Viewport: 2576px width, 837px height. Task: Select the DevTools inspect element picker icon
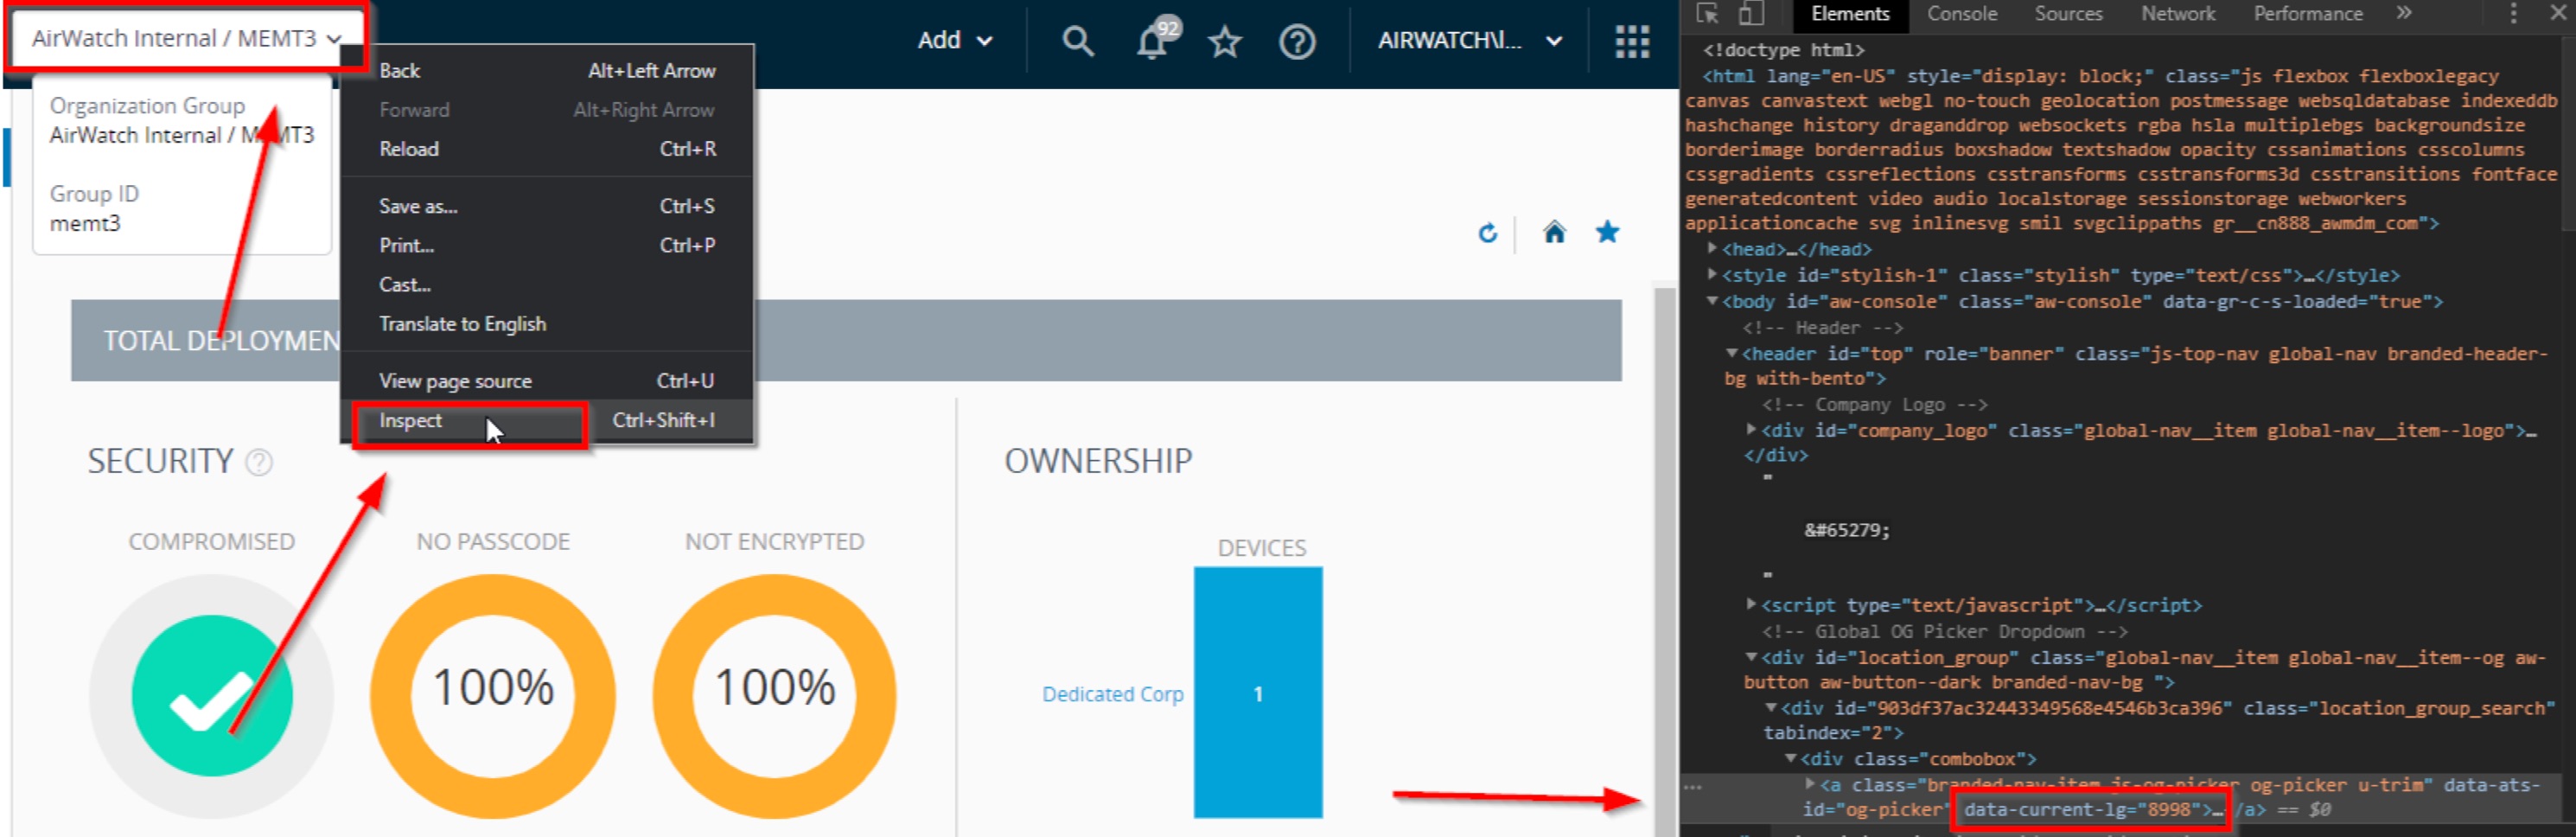point(1707,14)
